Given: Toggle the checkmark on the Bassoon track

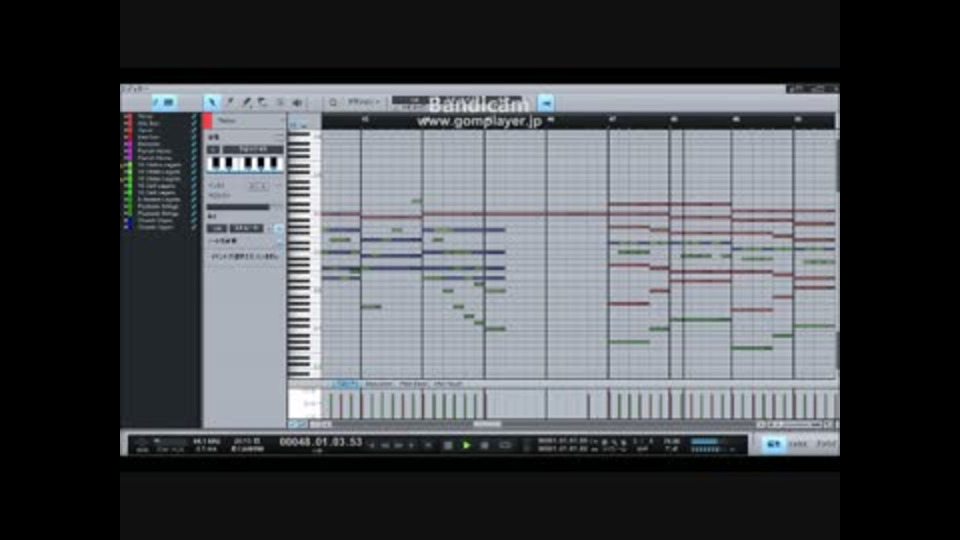Looking at the screenshot, I should pyautogui.click(x=194, y=144).
